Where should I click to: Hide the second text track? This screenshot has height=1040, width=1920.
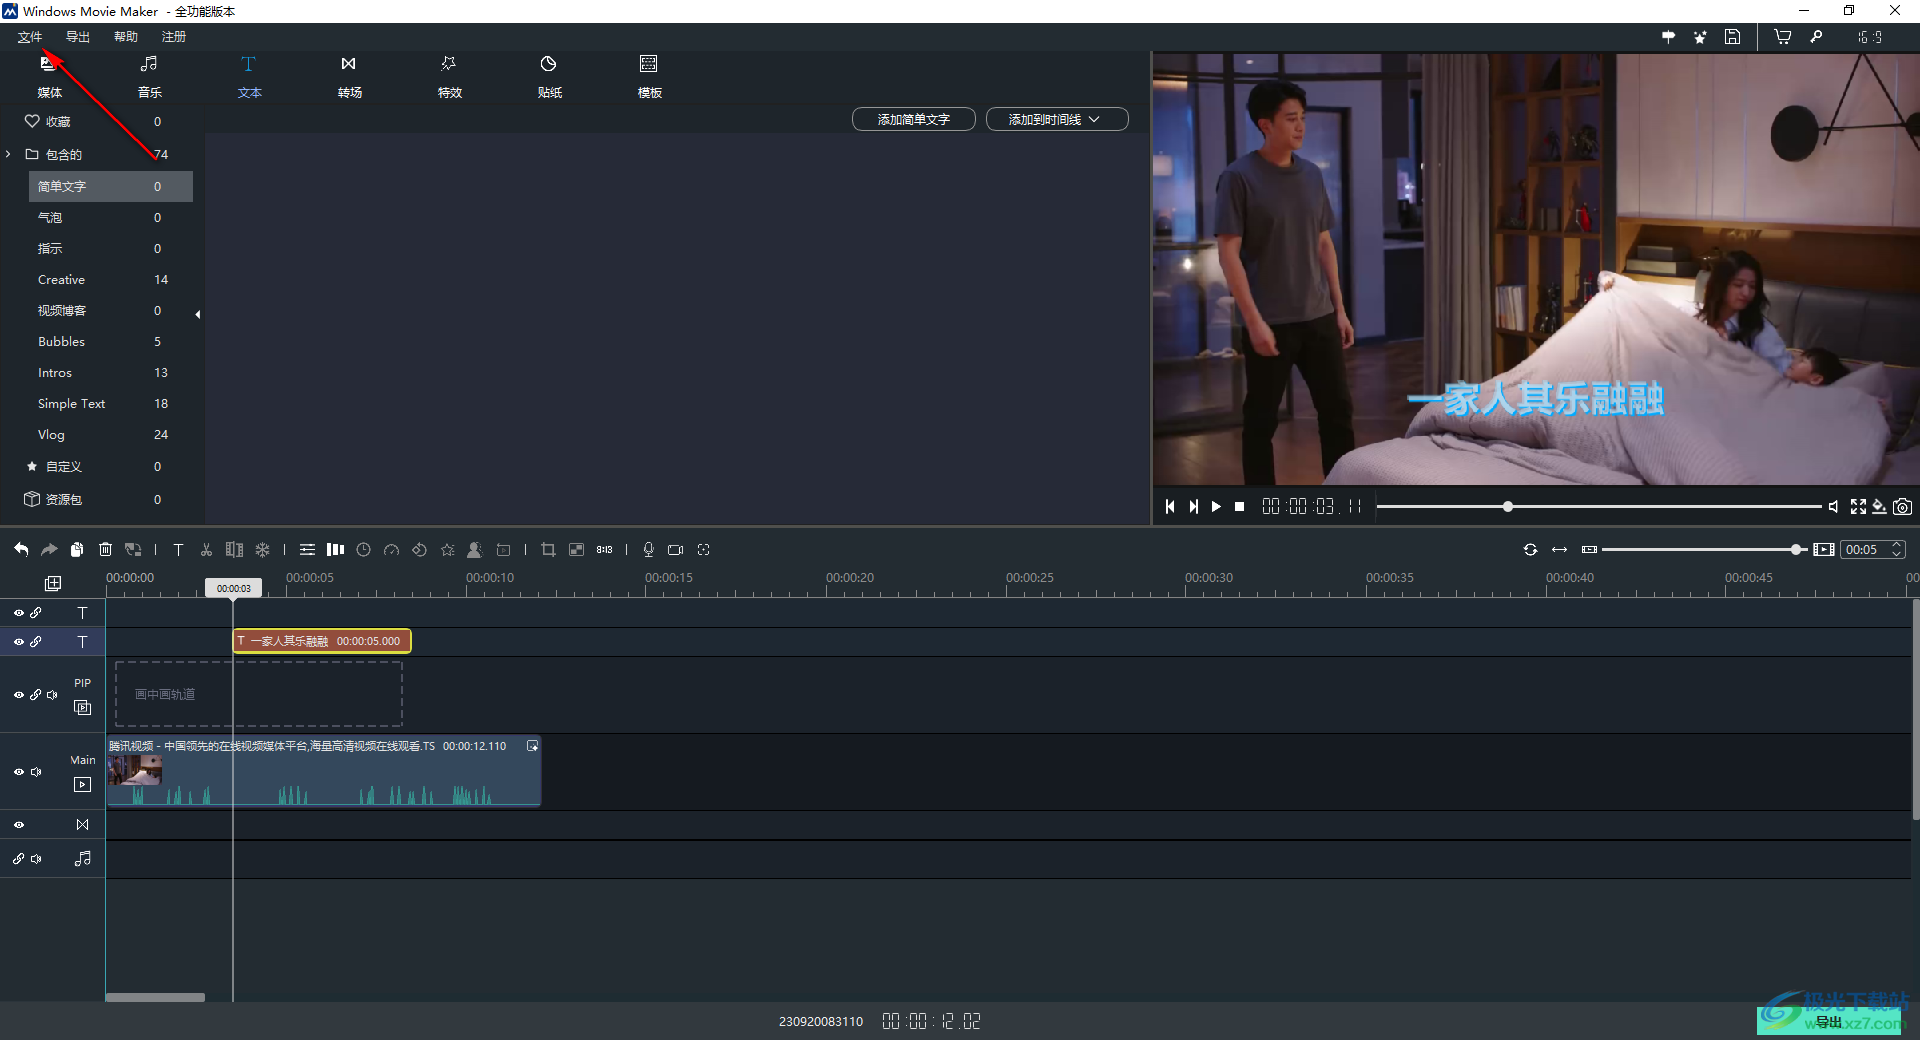[18, 642]
